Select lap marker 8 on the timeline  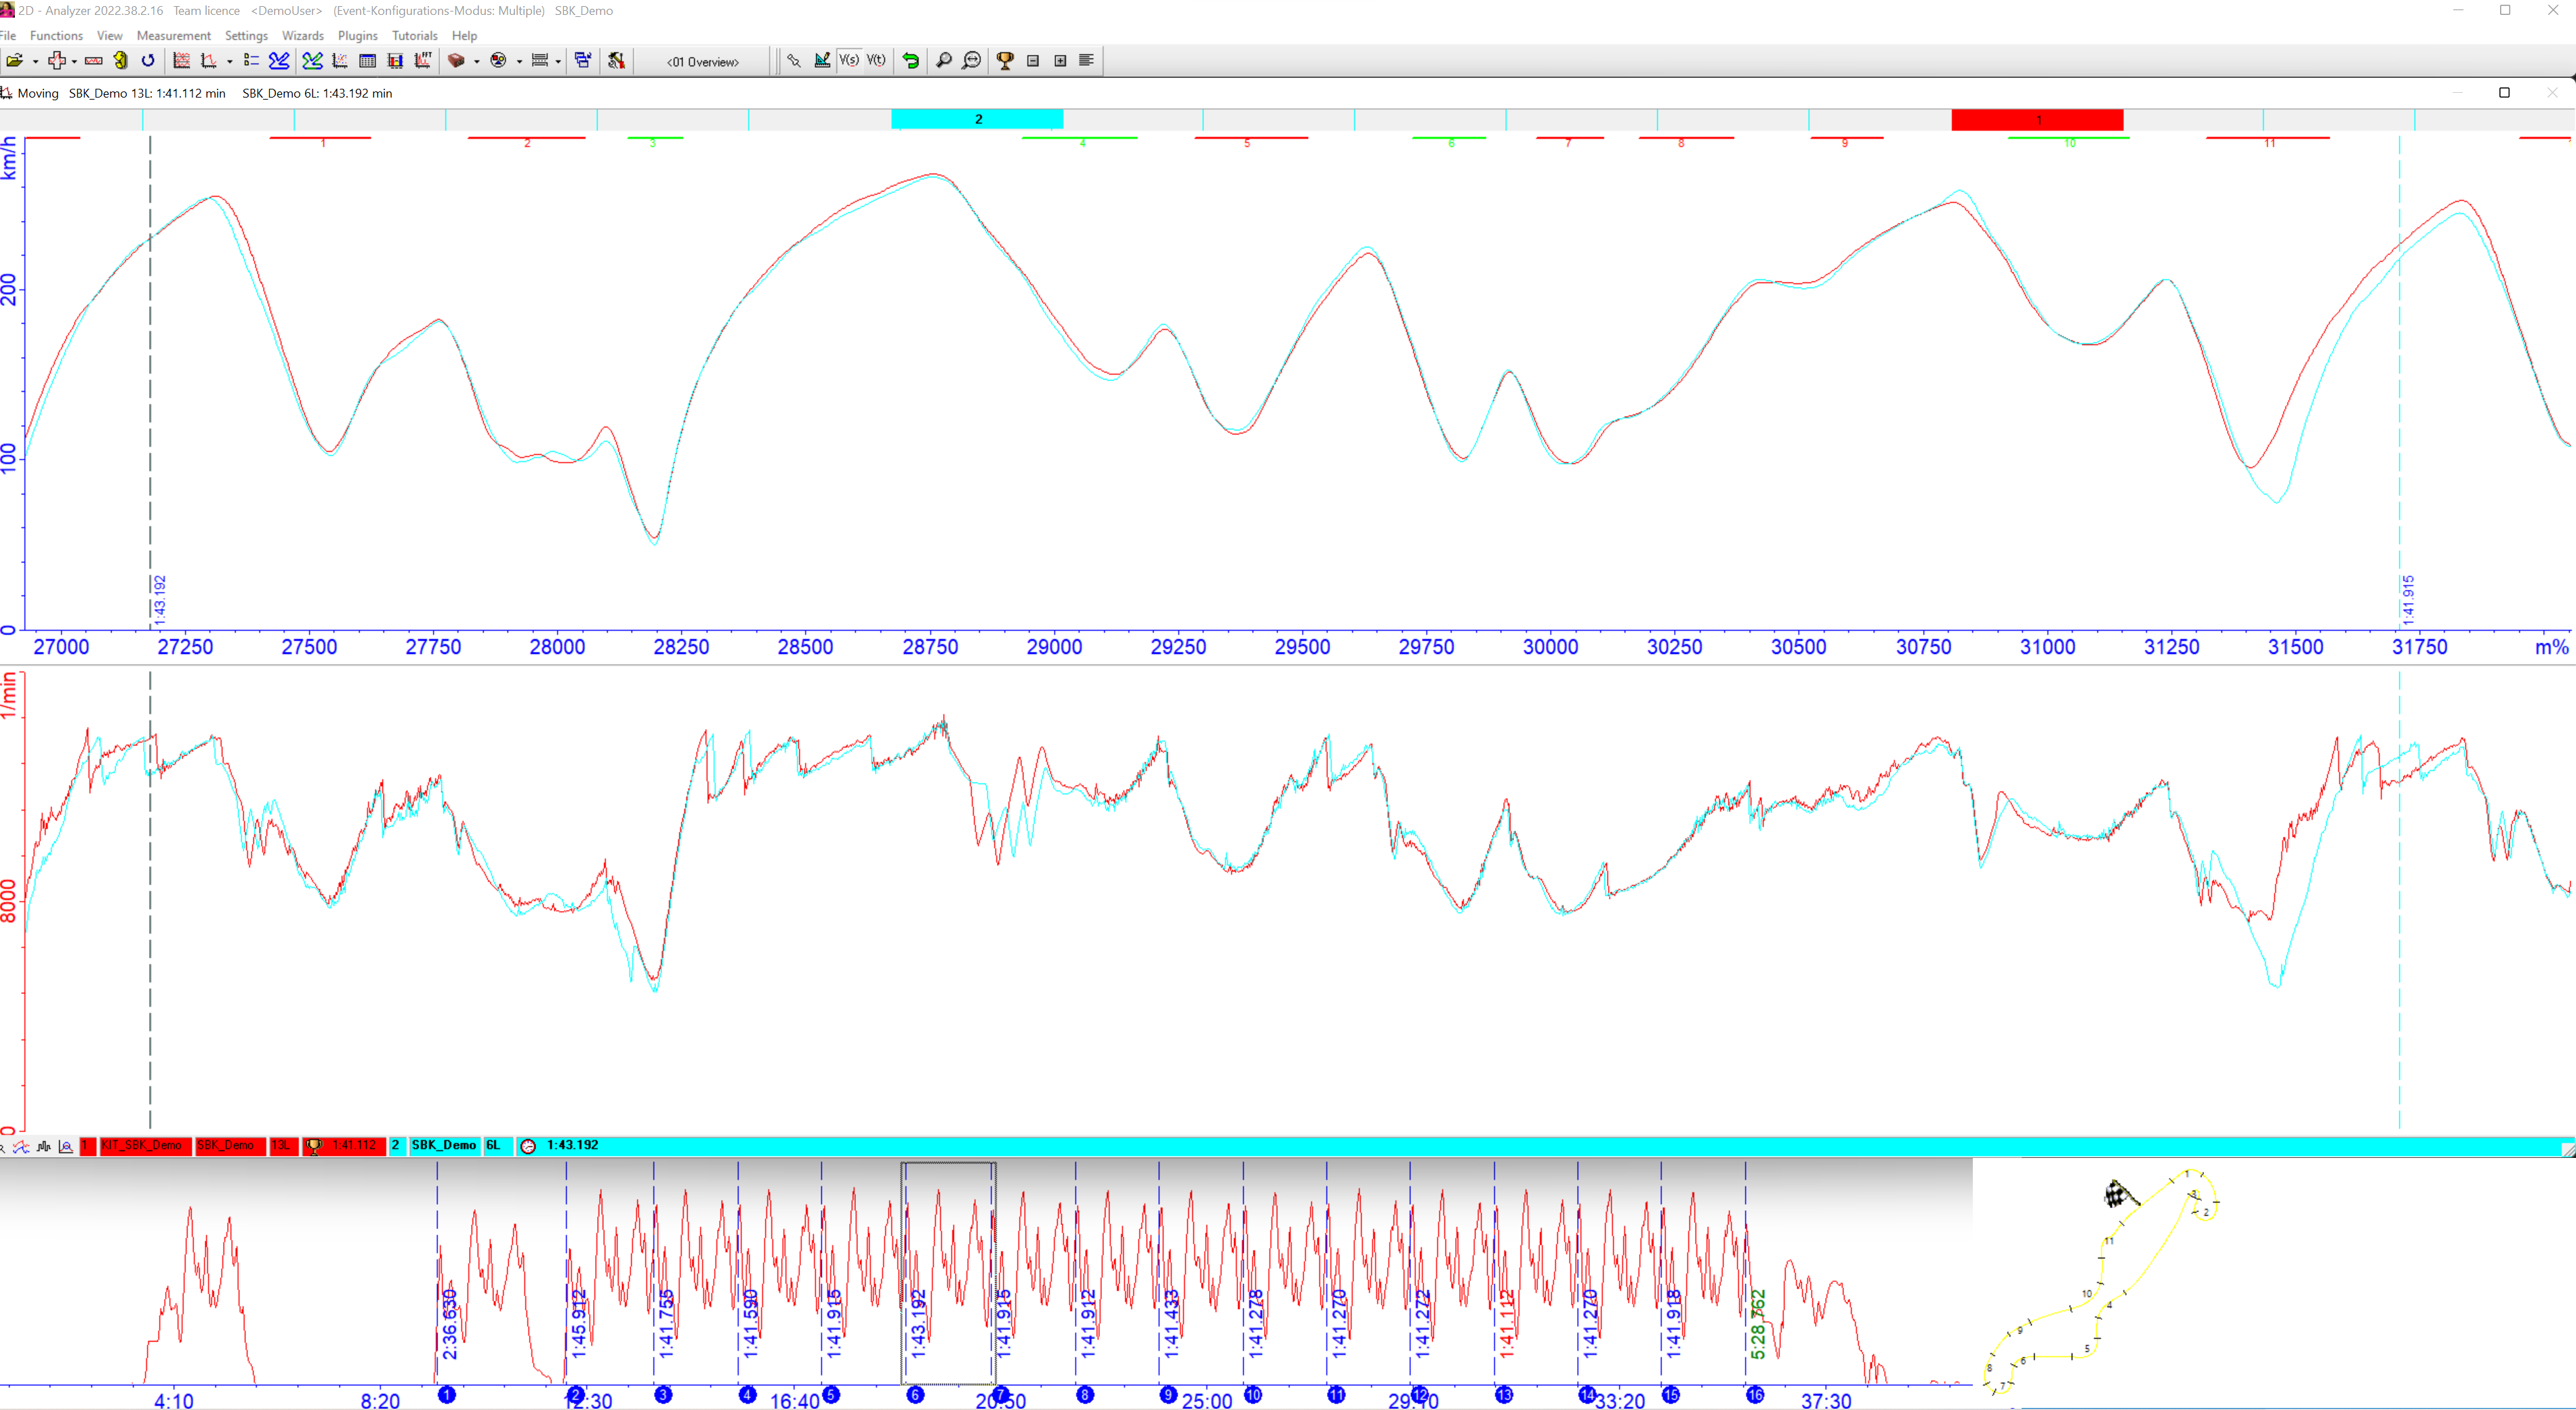(1085, 1395)
